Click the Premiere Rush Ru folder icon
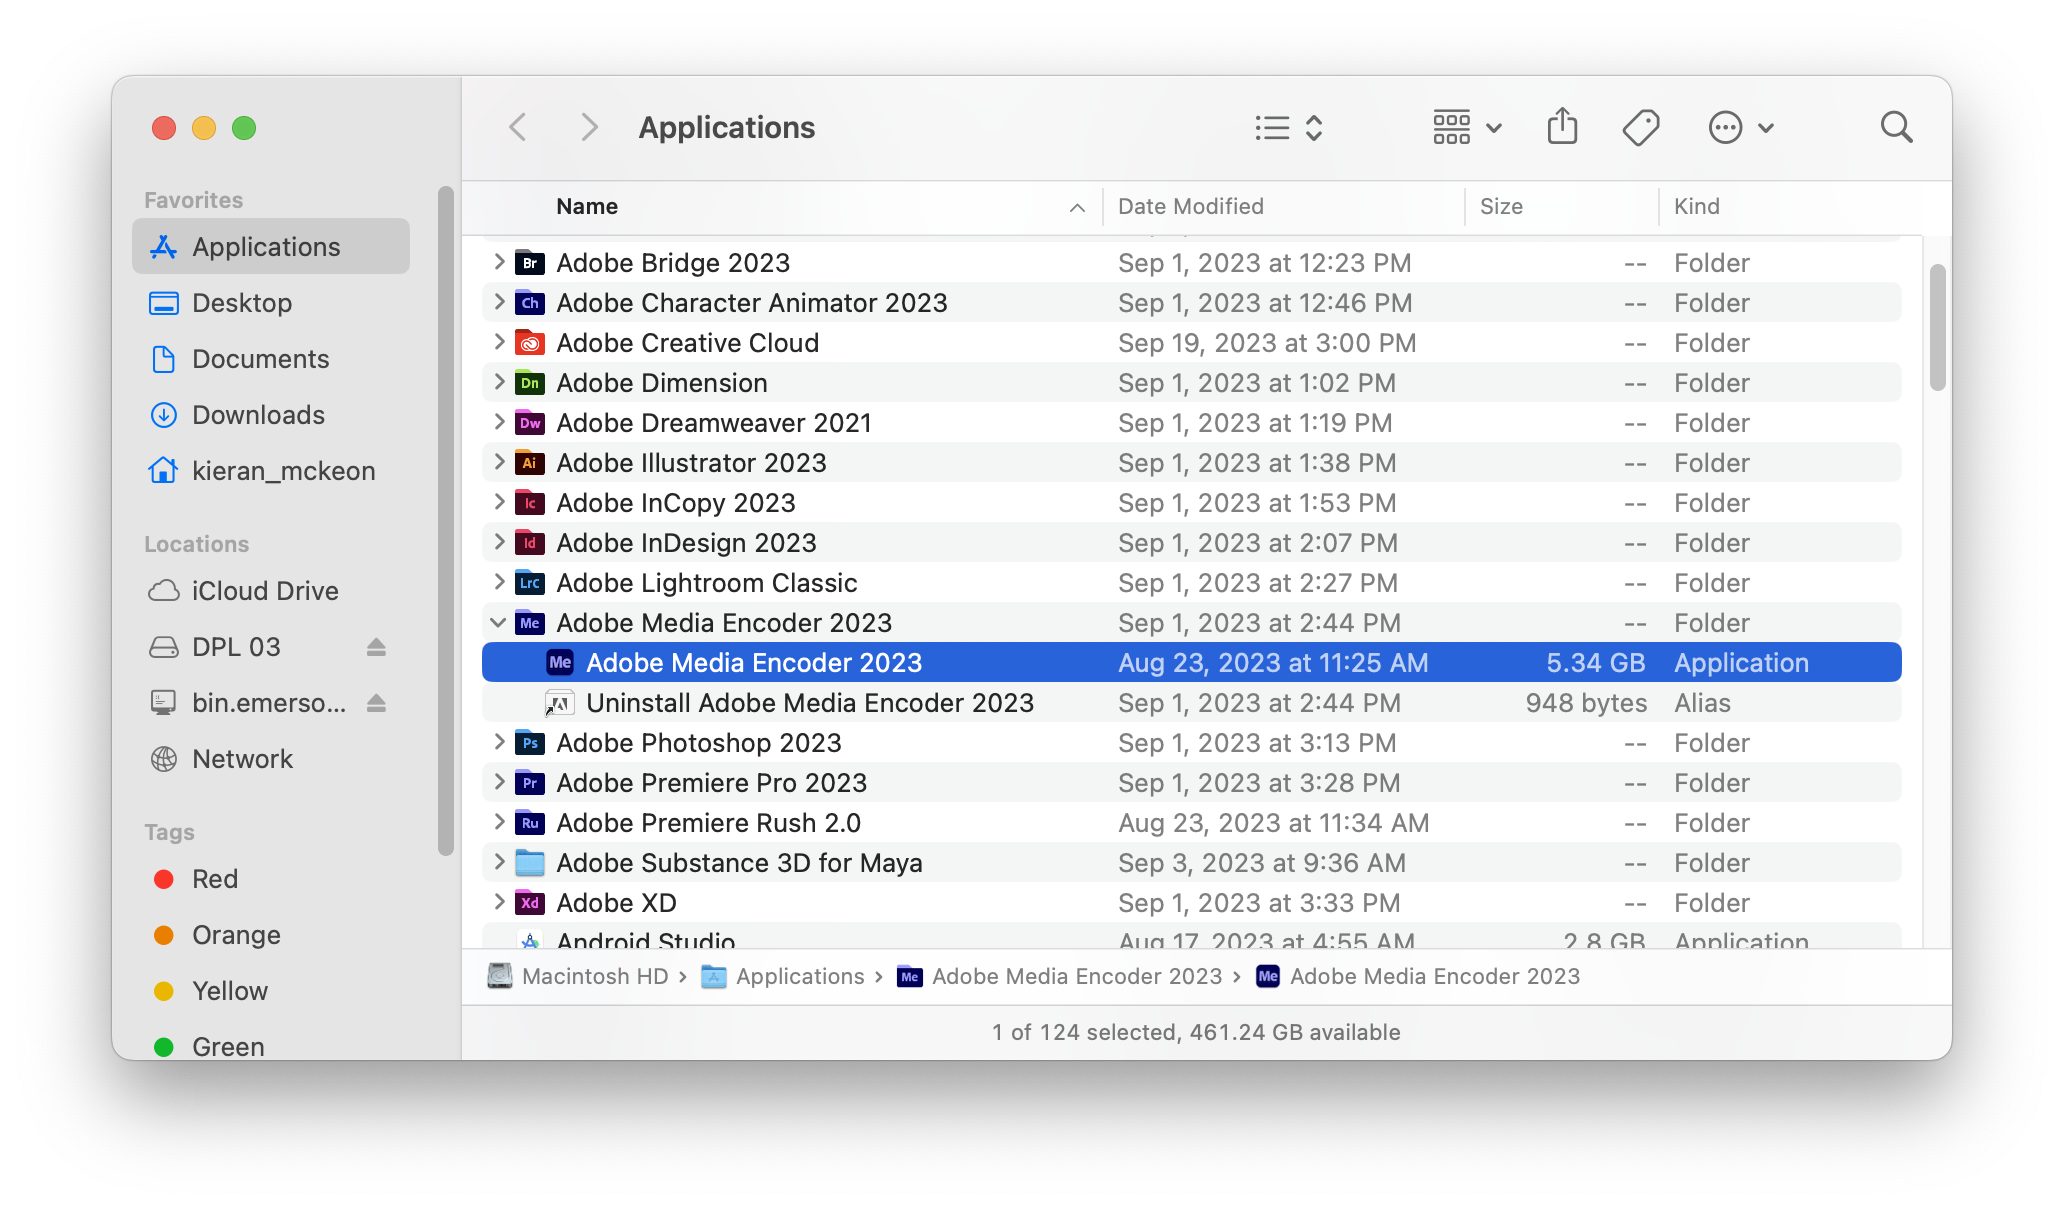The height and width of the screenshot is (1208, 2064). pos(530,823)
